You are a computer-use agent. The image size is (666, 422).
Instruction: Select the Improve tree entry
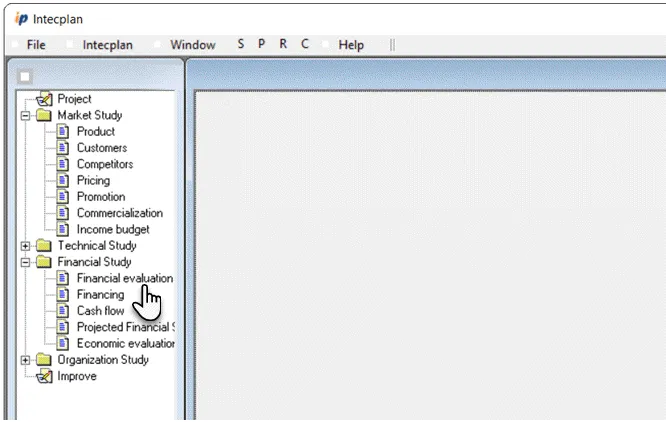coord(77,376)
